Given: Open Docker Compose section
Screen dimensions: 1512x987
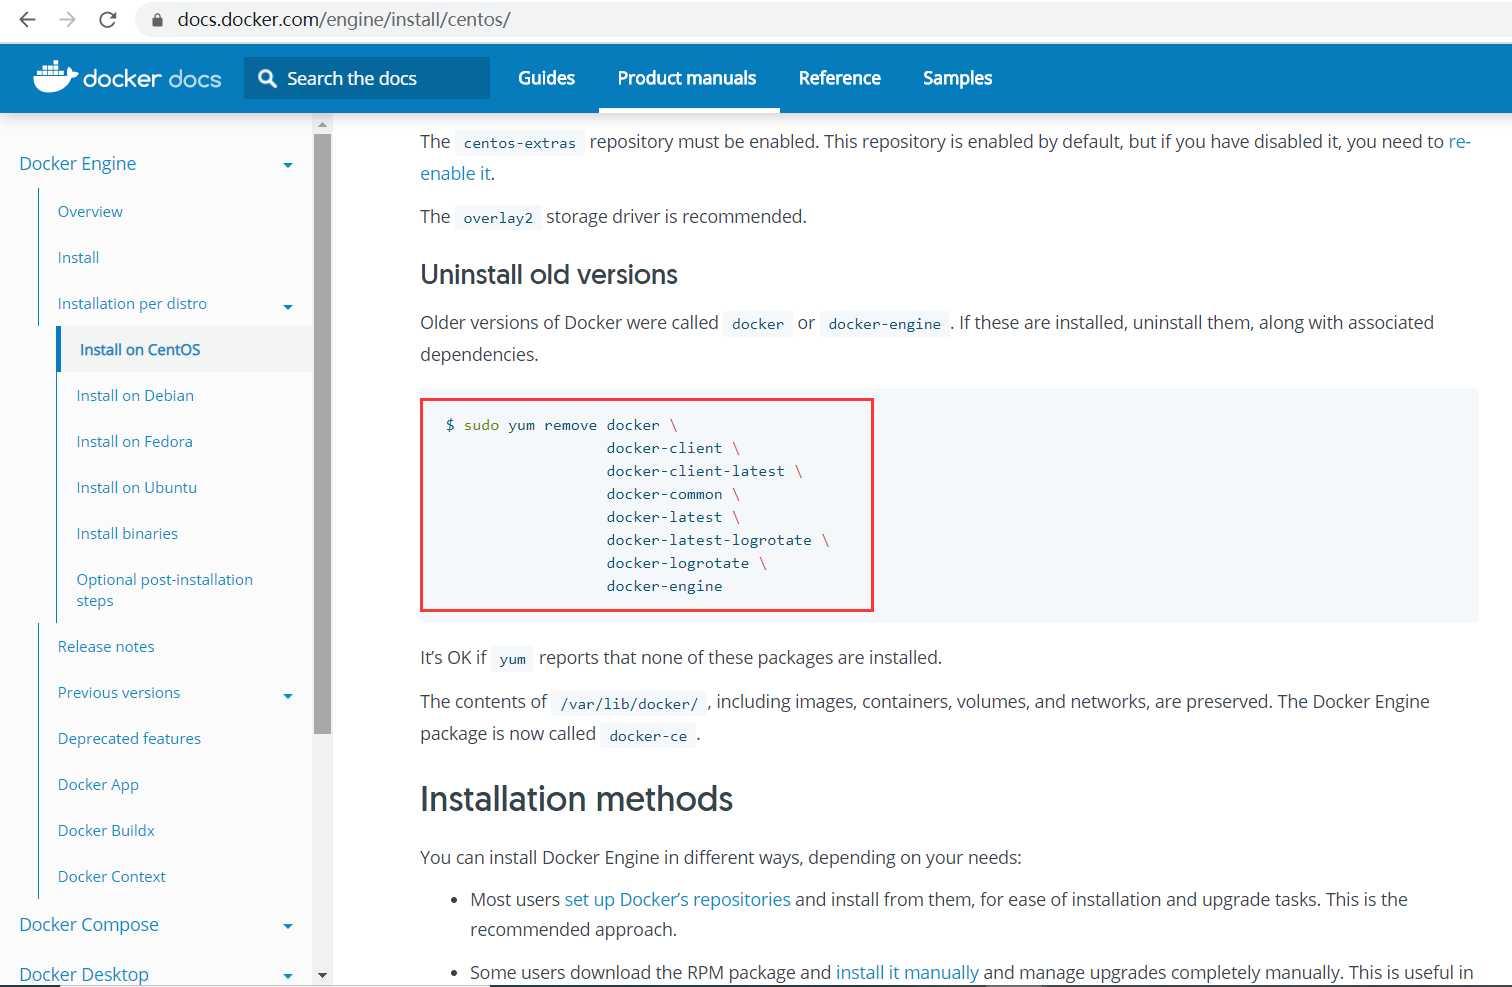Looking at the screenshot, I should point(89,924).
